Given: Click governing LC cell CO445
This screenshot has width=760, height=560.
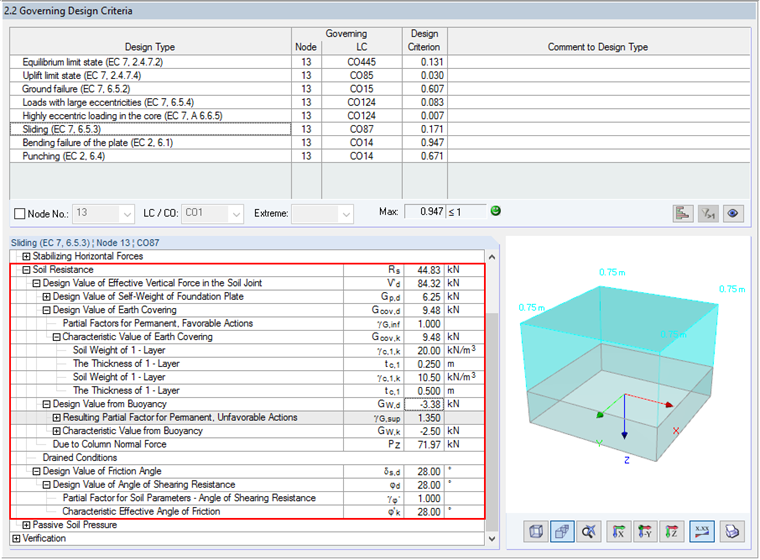Looking at the screenshot, I should point(362,62).
